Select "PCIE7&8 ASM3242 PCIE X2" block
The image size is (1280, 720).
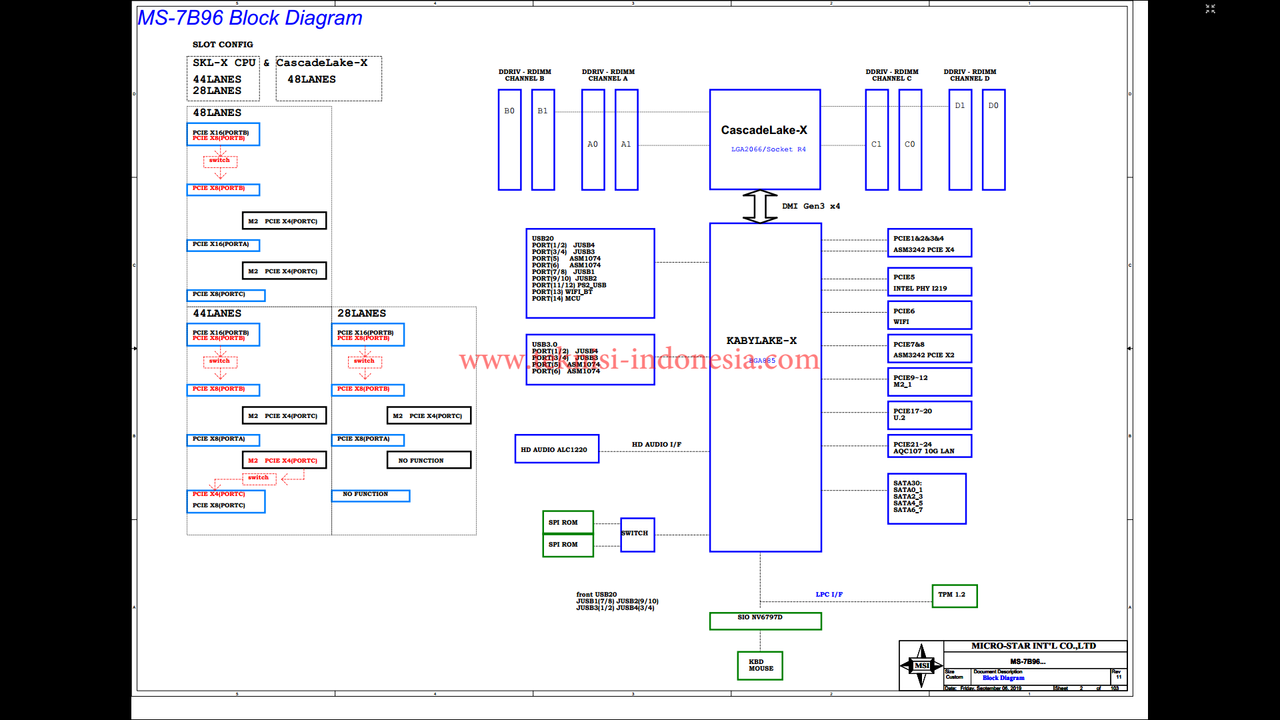[x=930, y=349]
